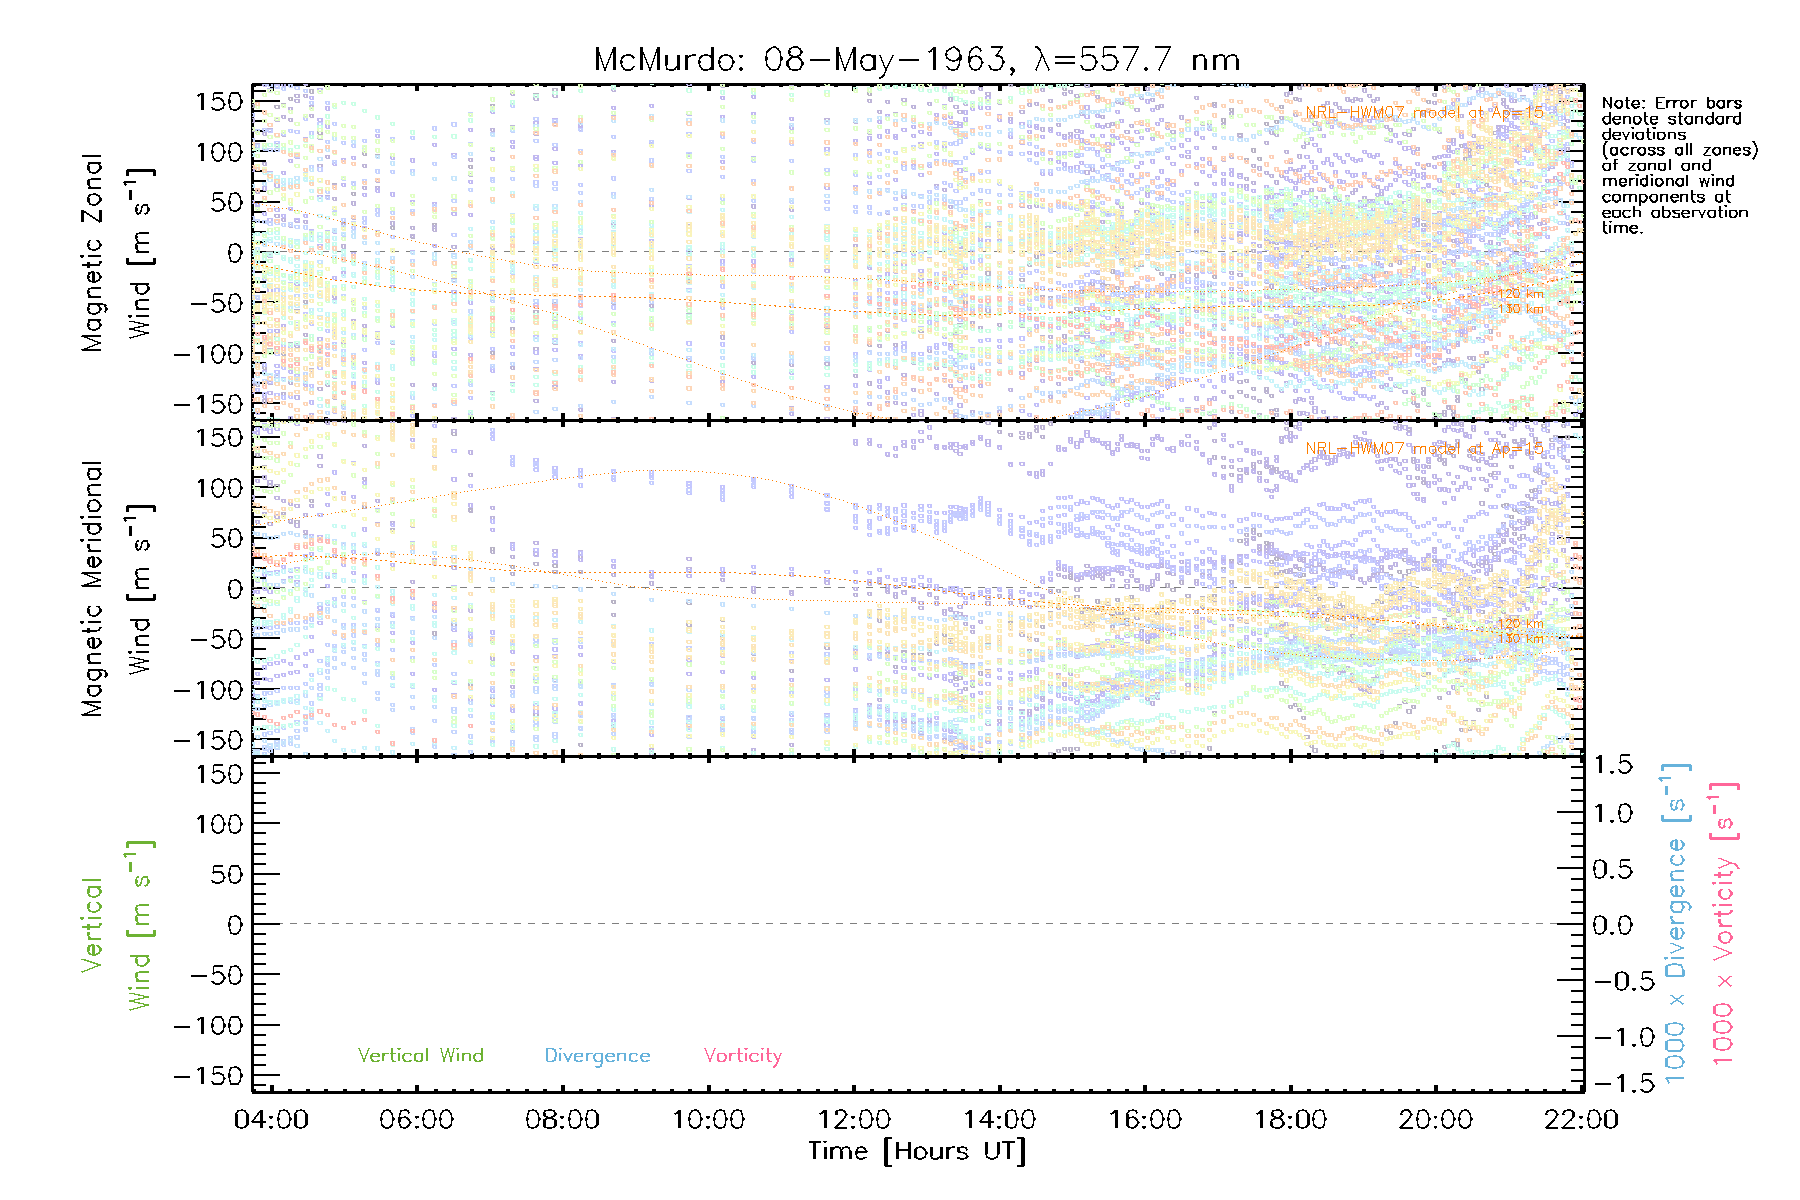Click the 120 km label in zonal panel
The image size is (1800, 1200).
1520,294
